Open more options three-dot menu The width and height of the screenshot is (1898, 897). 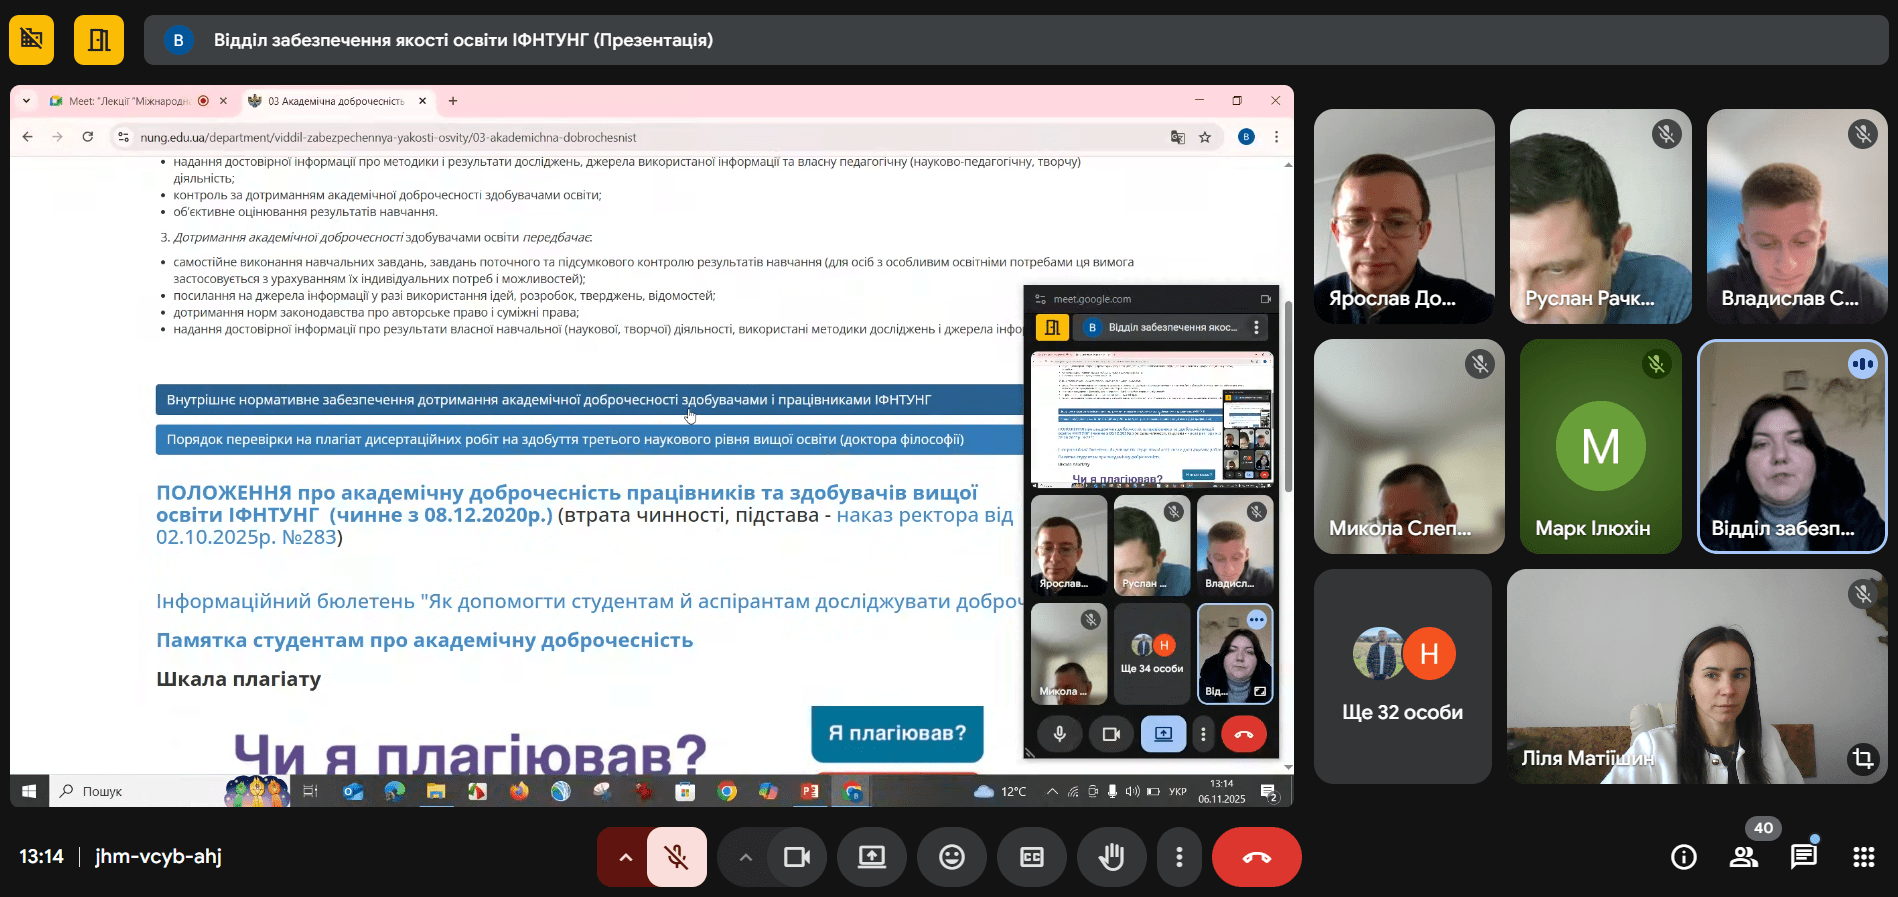tap(1179, 857)
